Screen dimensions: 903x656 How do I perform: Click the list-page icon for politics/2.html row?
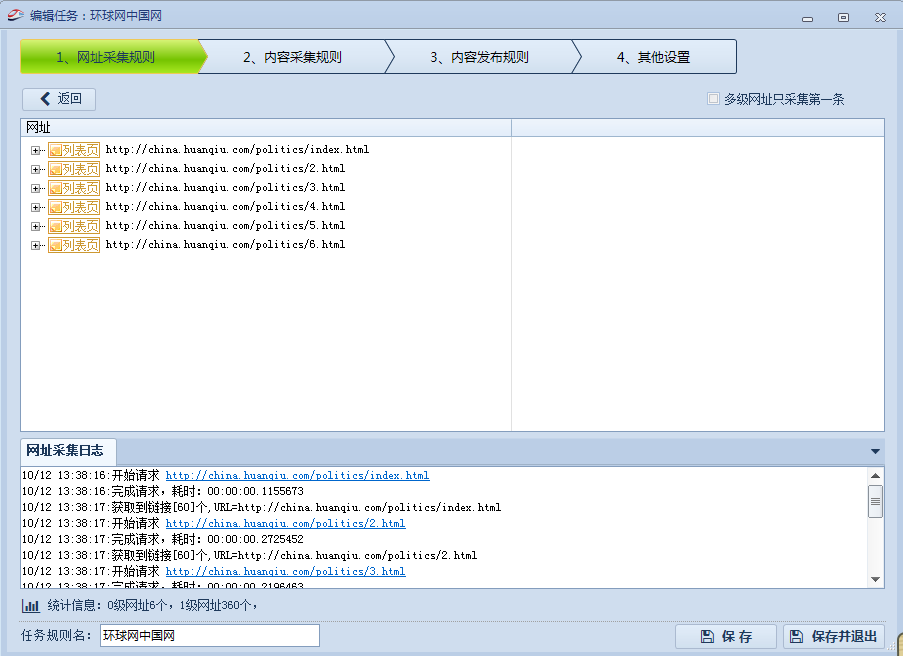pyautogui.click(x=74, y=169)
